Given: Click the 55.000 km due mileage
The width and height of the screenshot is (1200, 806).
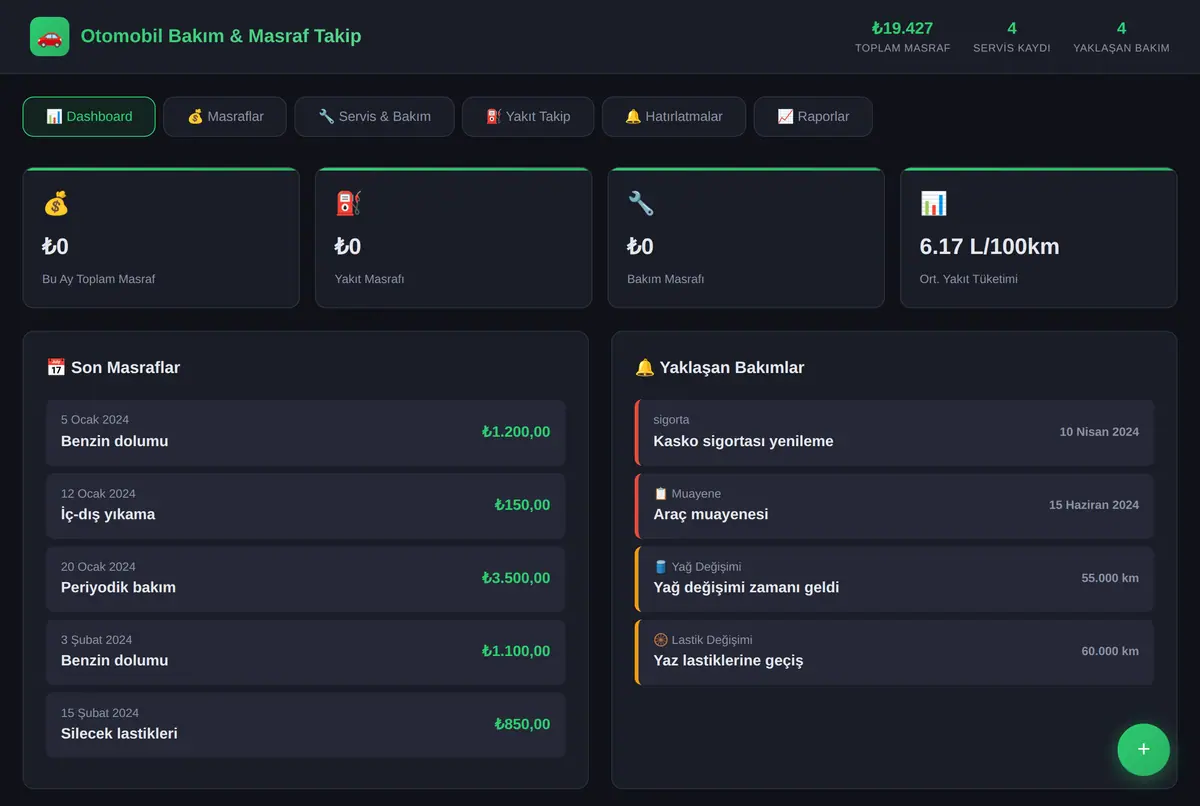Looking at the screenshot, I should tap(1110, 578).
